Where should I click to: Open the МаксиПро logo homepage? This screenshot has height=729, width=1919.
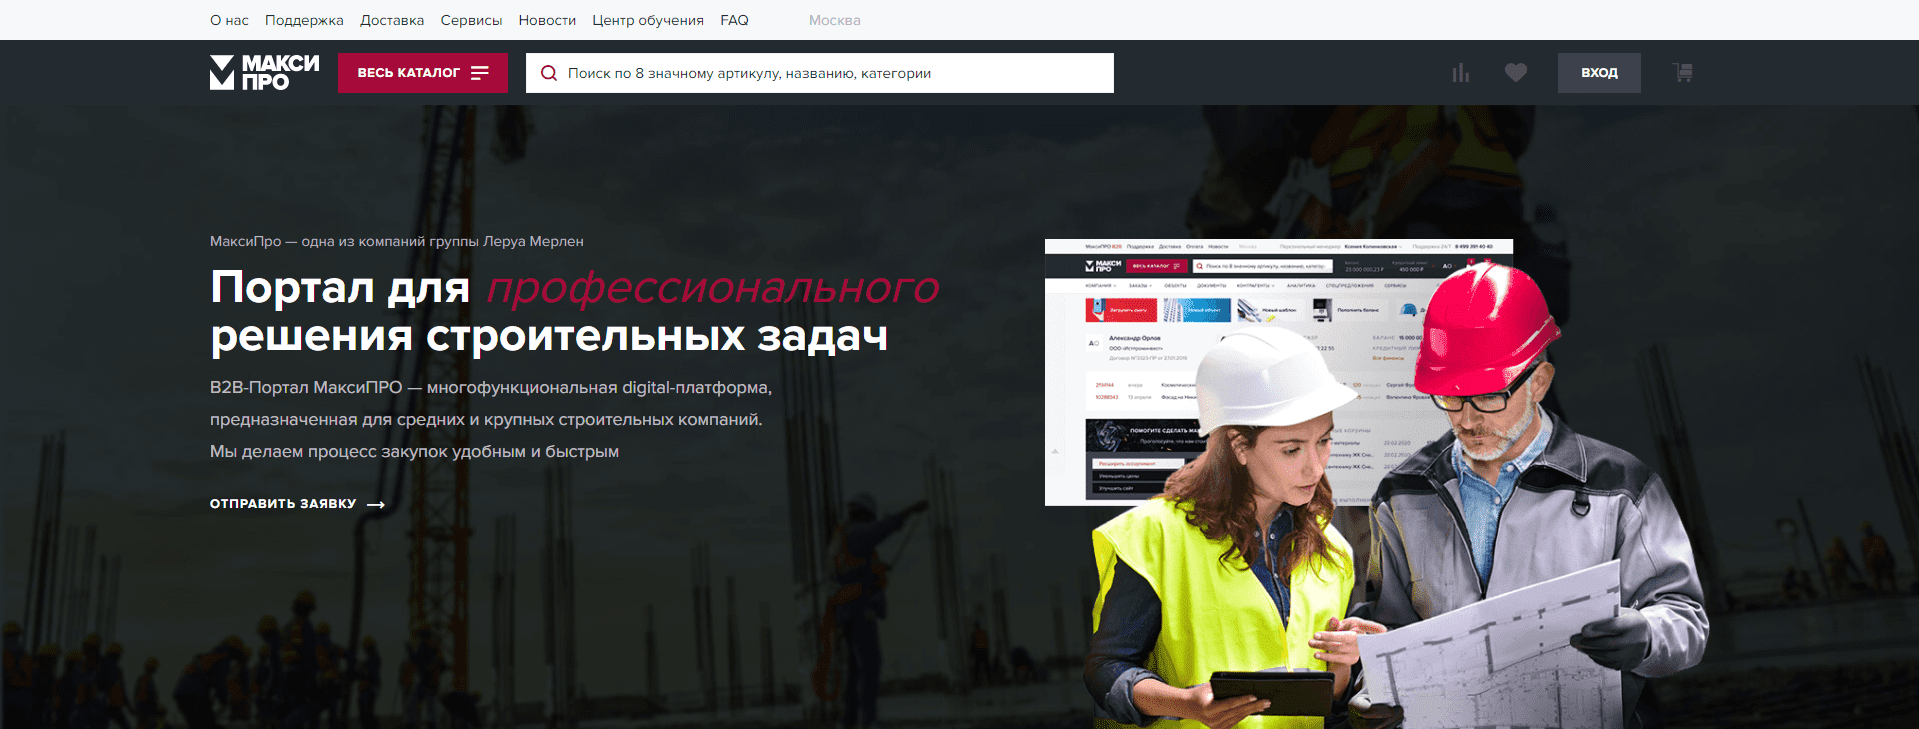coord(264,72)
